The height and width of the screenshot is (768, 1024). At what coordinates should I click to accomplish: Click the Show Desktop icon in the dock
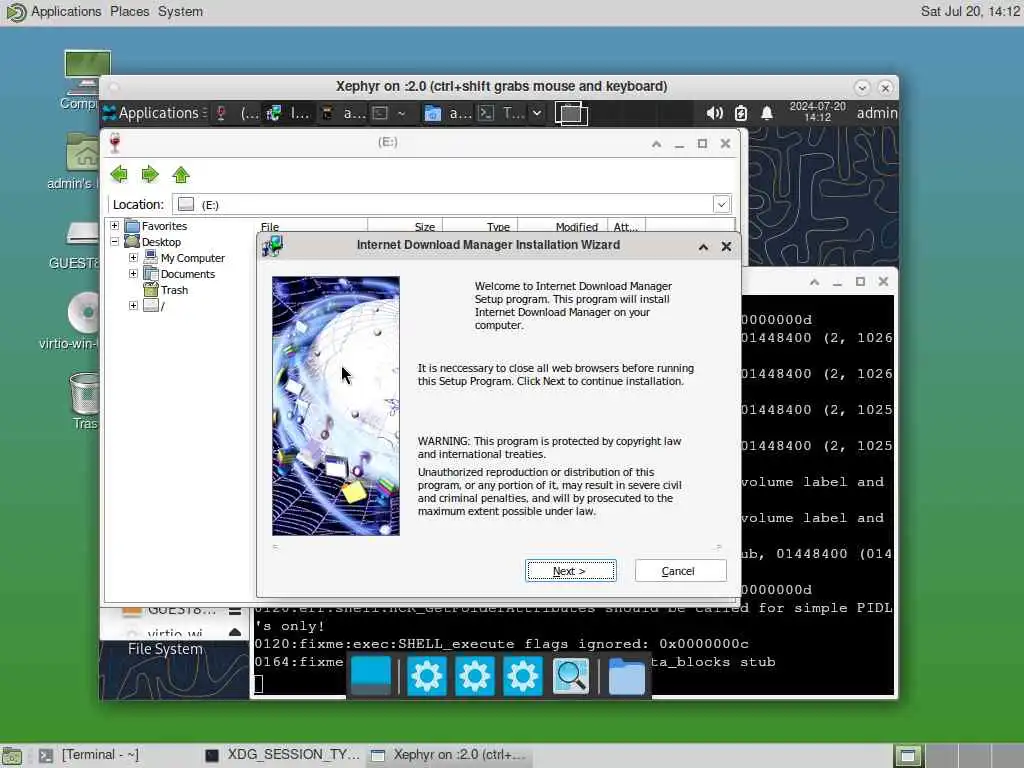click(371, 676)
